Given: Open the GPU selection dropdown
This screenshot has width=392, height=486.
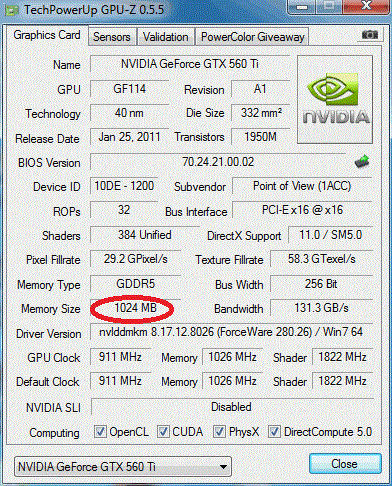Looking at the screenshot, I should point(123,467).
